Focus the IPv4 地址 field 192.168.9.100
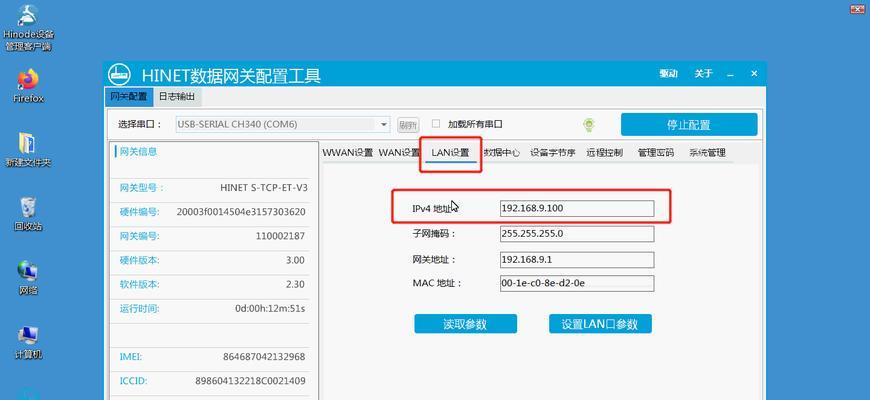The image size is (870, 400). tap(577, 209)
